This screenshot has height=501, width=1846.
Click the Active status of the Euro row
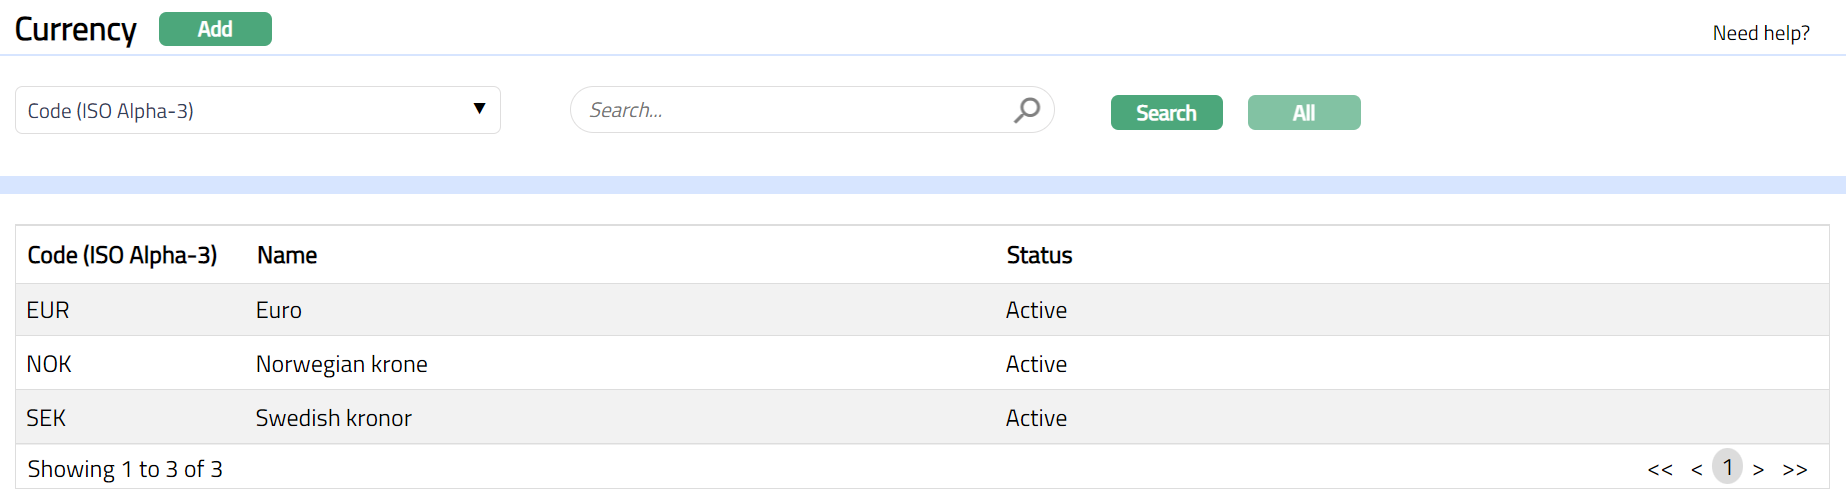[x=1036, y=310]
